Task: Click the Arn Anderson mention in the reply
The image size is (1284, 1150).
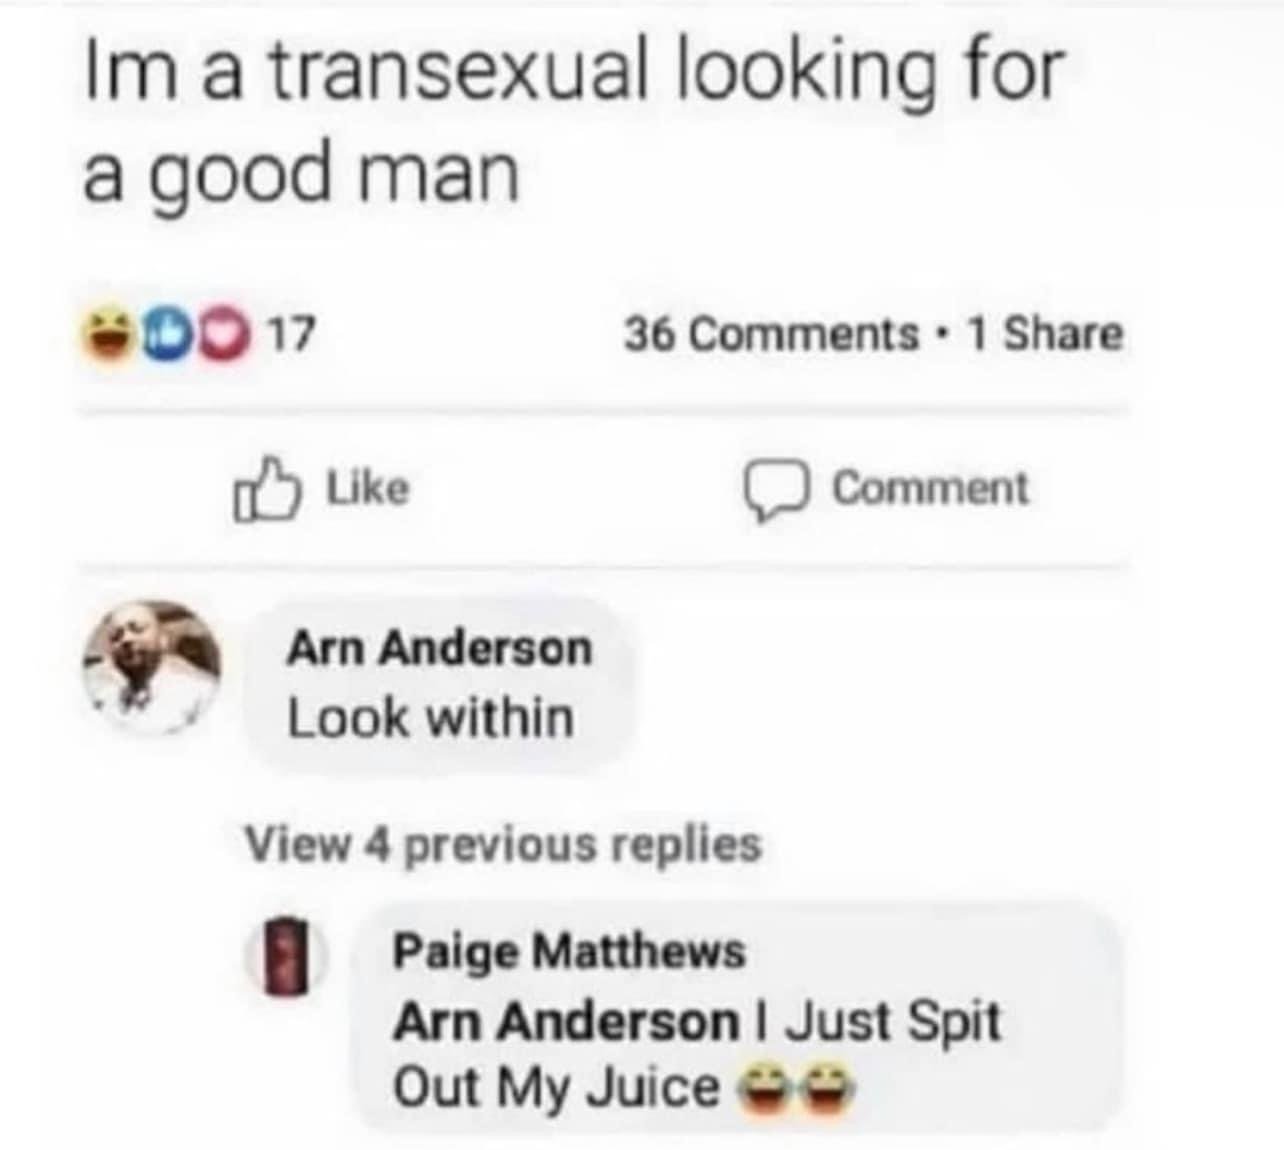Action: 566,1021
